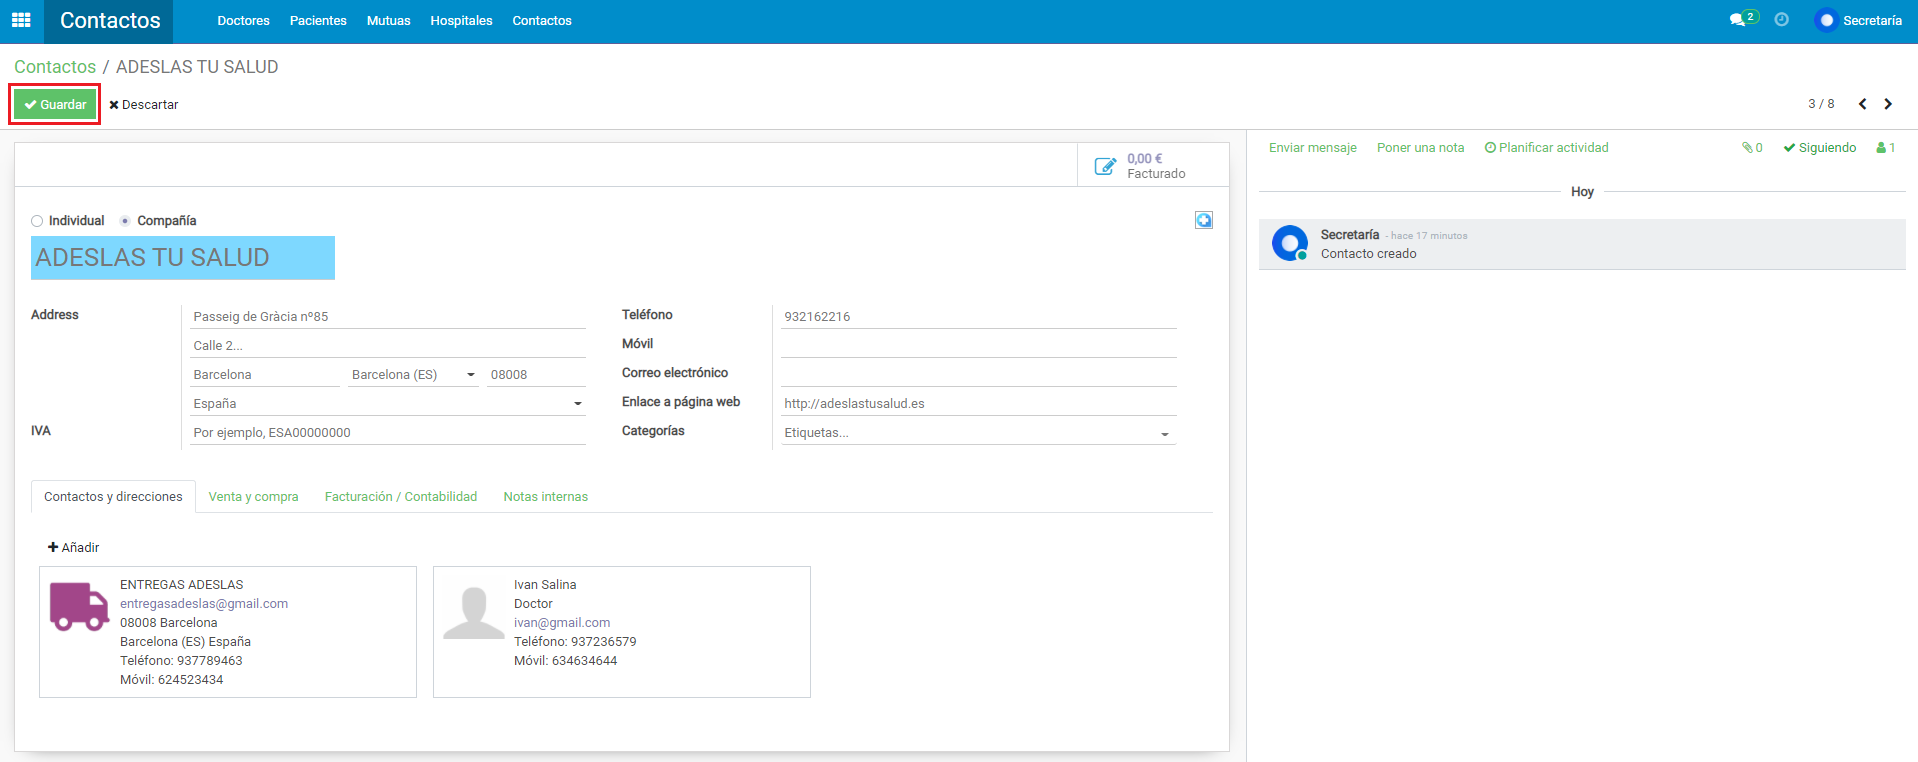
Task: Click Enviar mensaje link
Action: click(x=1313, y=148)
